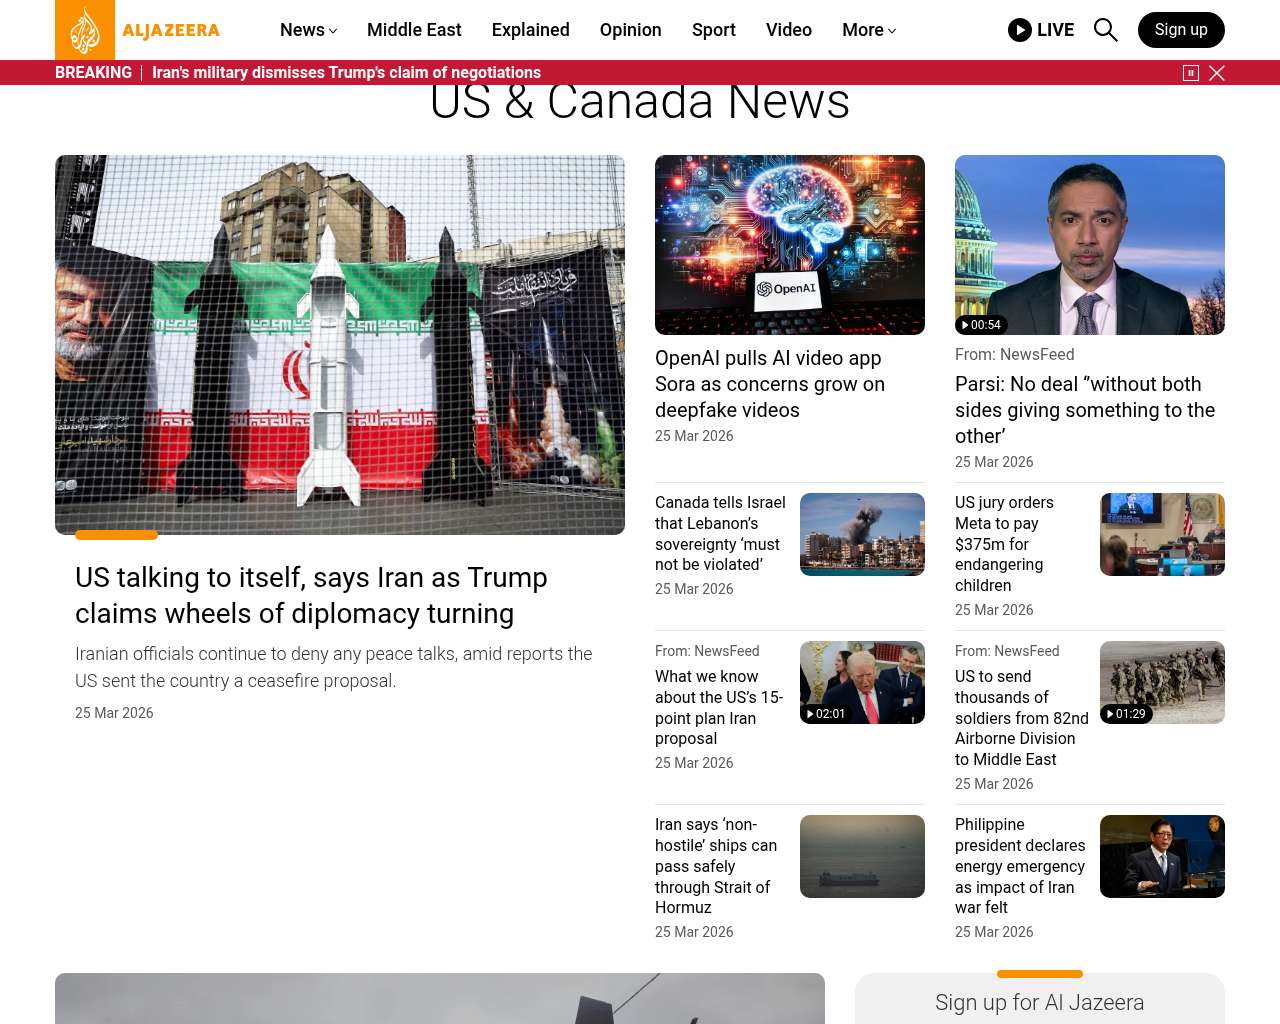Open the Philippine president energy emergency headline
The height and width of the screenshot is (1024, 1280).
point(1019,866)
